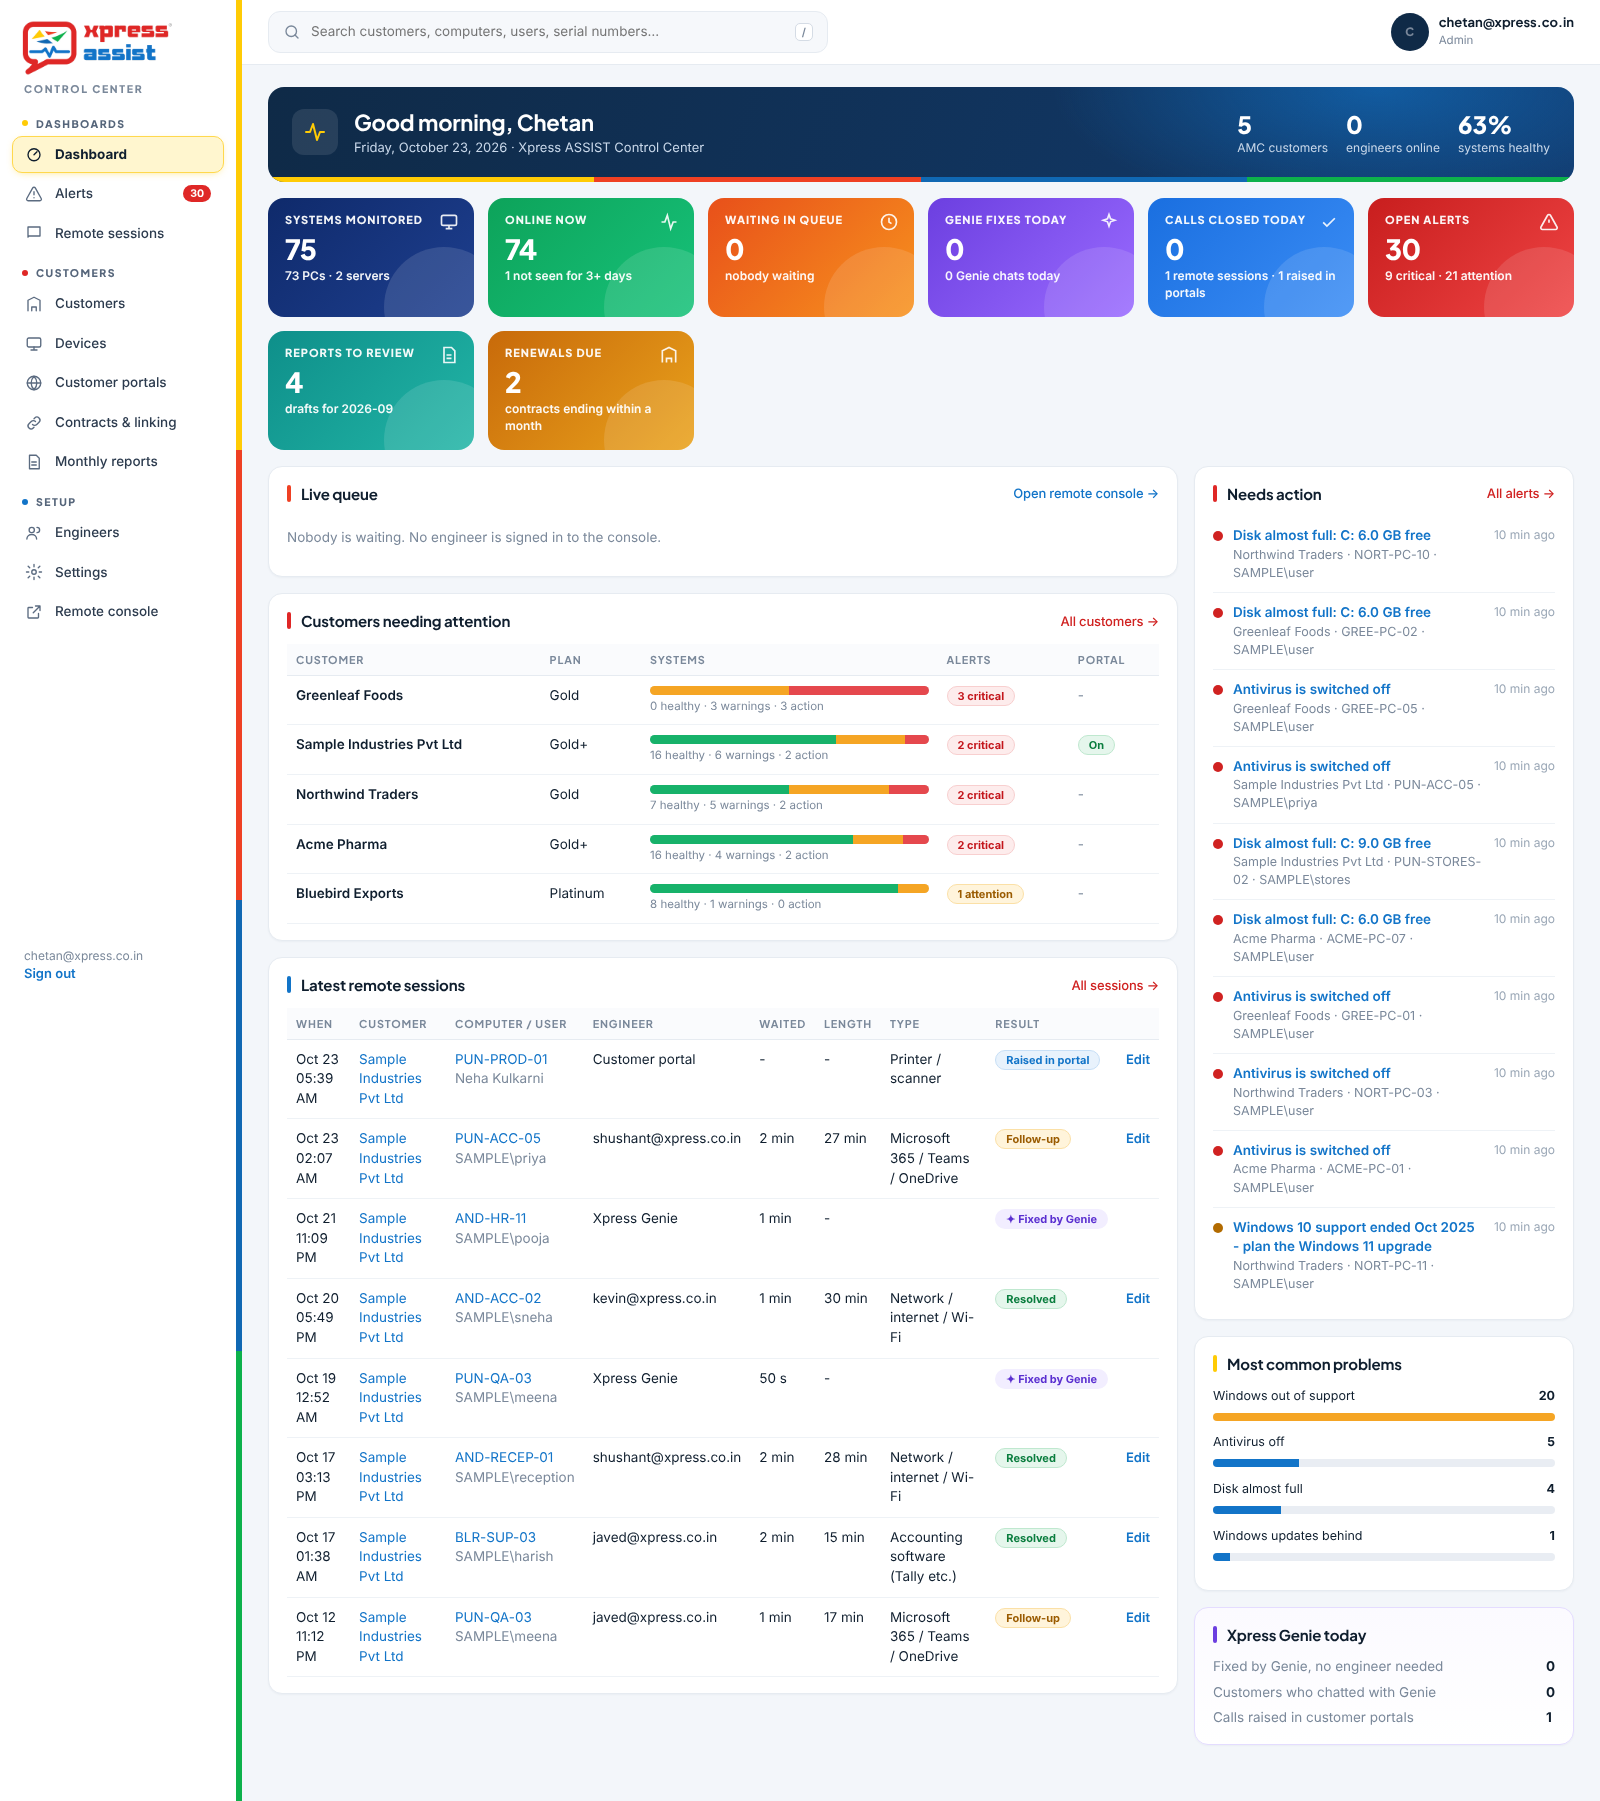Click the Remote console external-link icon
Image resolution: width=1600 pixels, height=1801 pixels.
click(x=34, y=612)
